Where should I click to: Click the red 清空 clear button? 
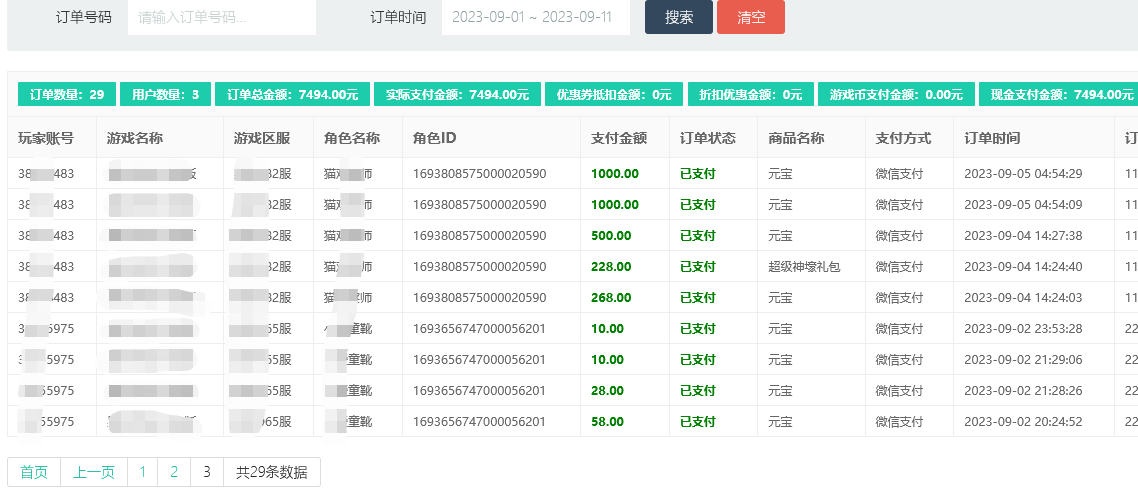[750, 17]
